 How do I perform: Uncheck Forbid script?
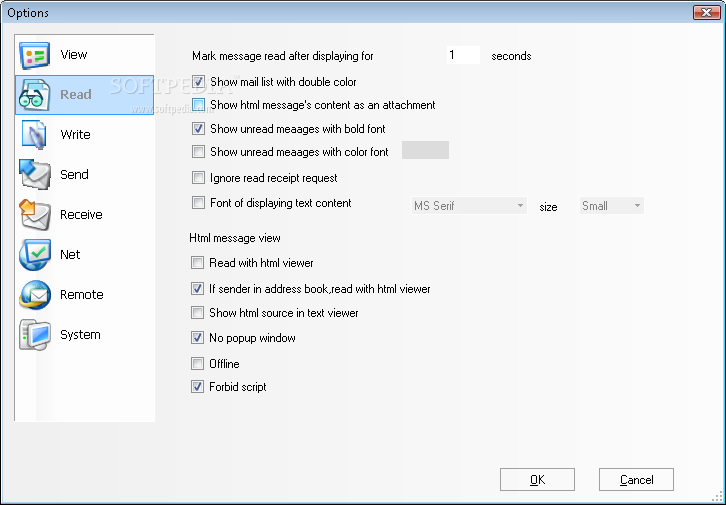coord(197,387)
